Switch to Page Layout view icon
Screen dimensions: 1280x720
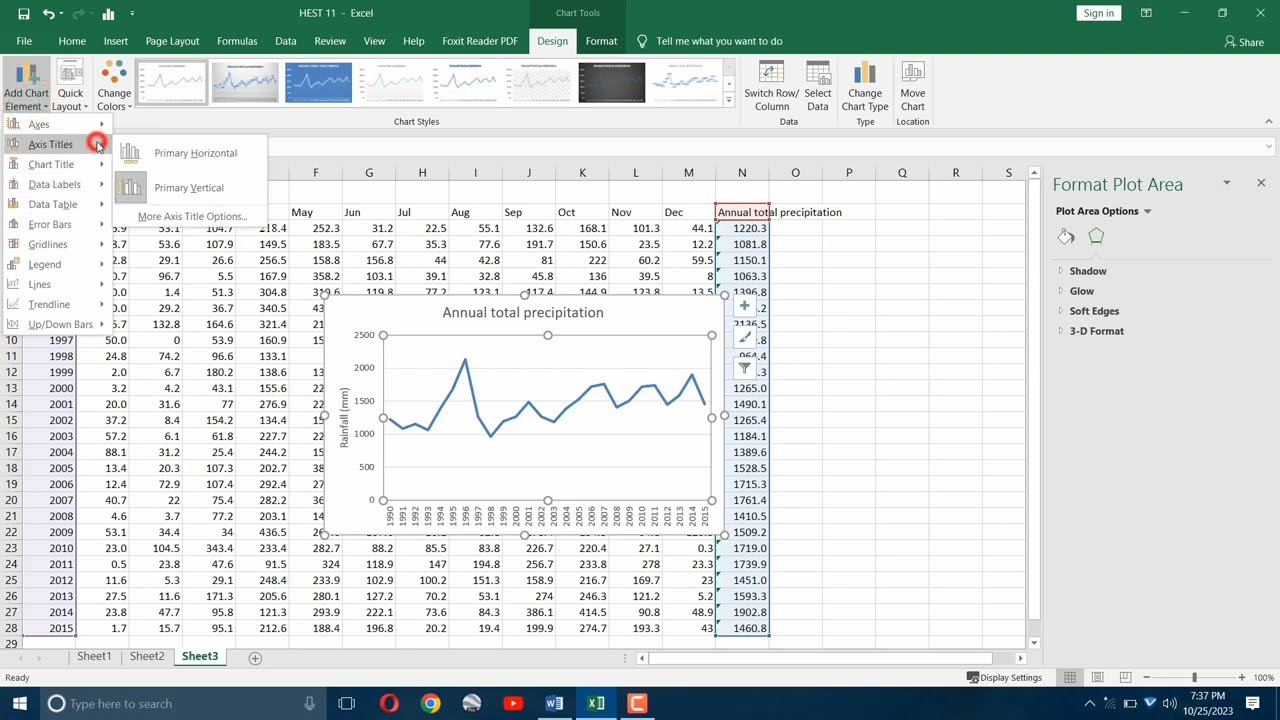click(1097, 677)
